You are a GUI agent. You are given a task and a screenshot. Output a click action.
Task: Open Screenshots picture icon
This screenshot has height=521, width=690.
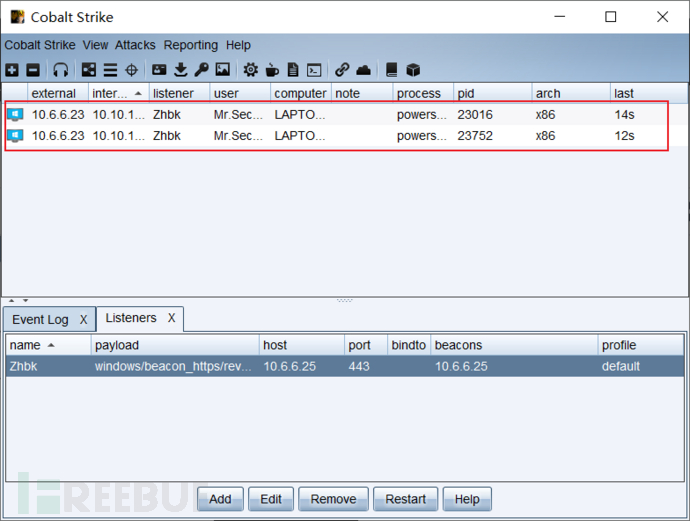pos(223,70)
